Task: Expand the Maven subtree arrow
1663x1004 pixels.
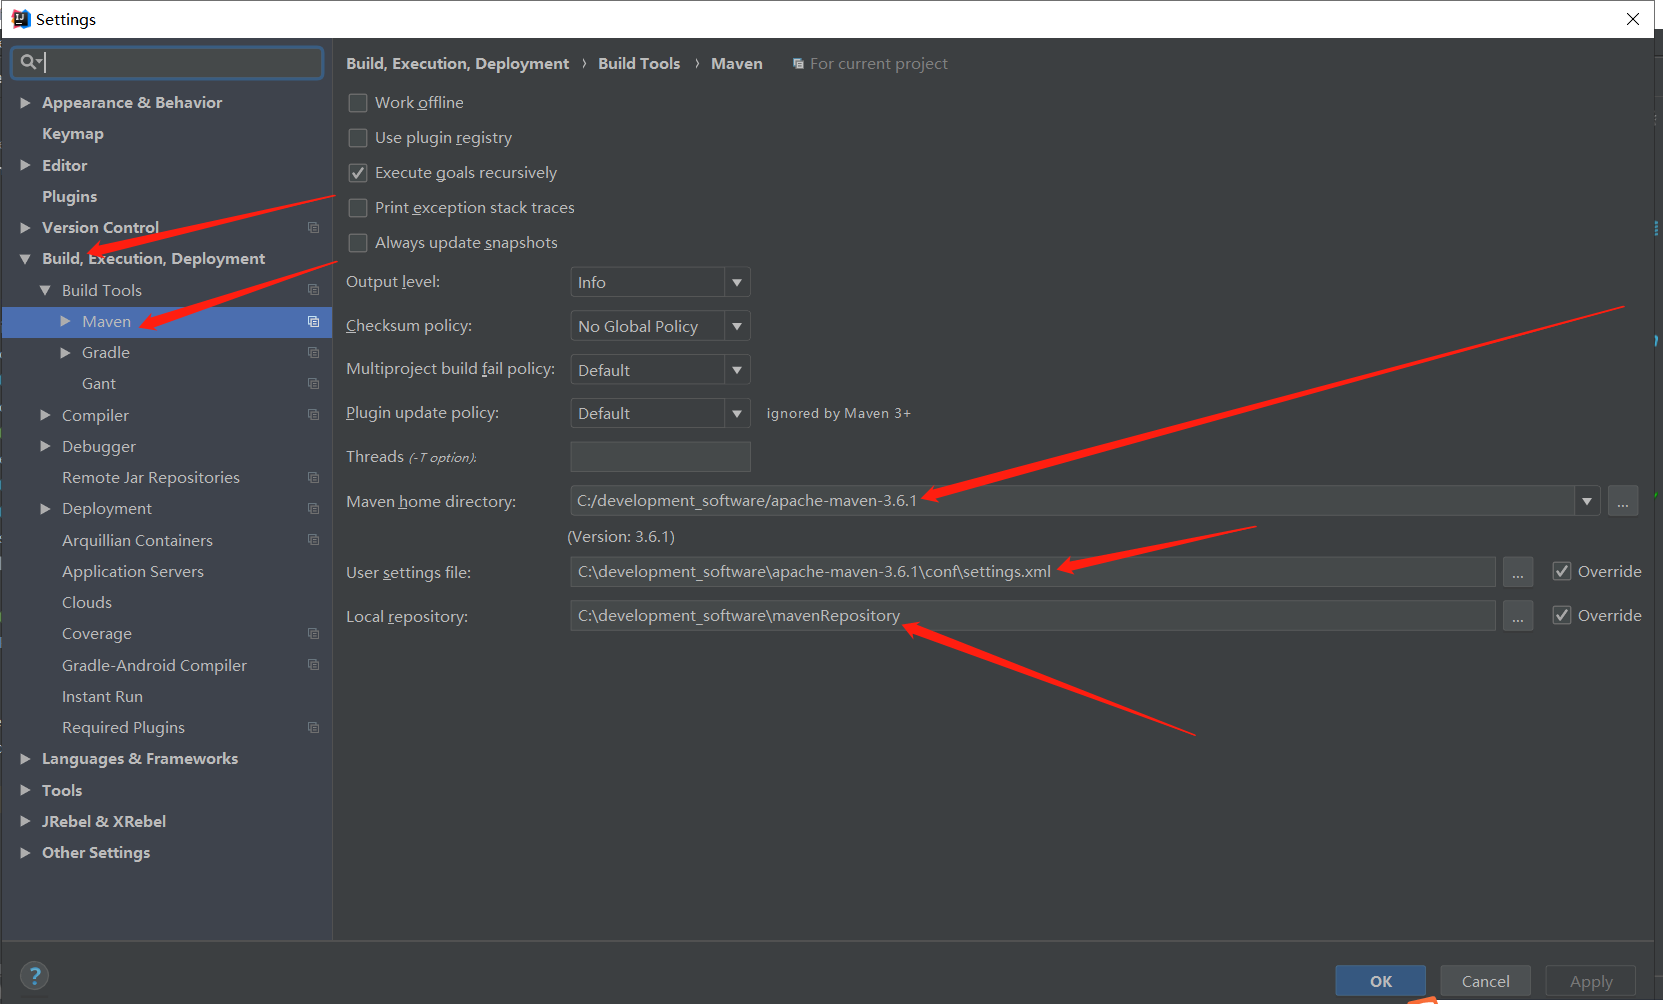Action: (x=65, y=321)
